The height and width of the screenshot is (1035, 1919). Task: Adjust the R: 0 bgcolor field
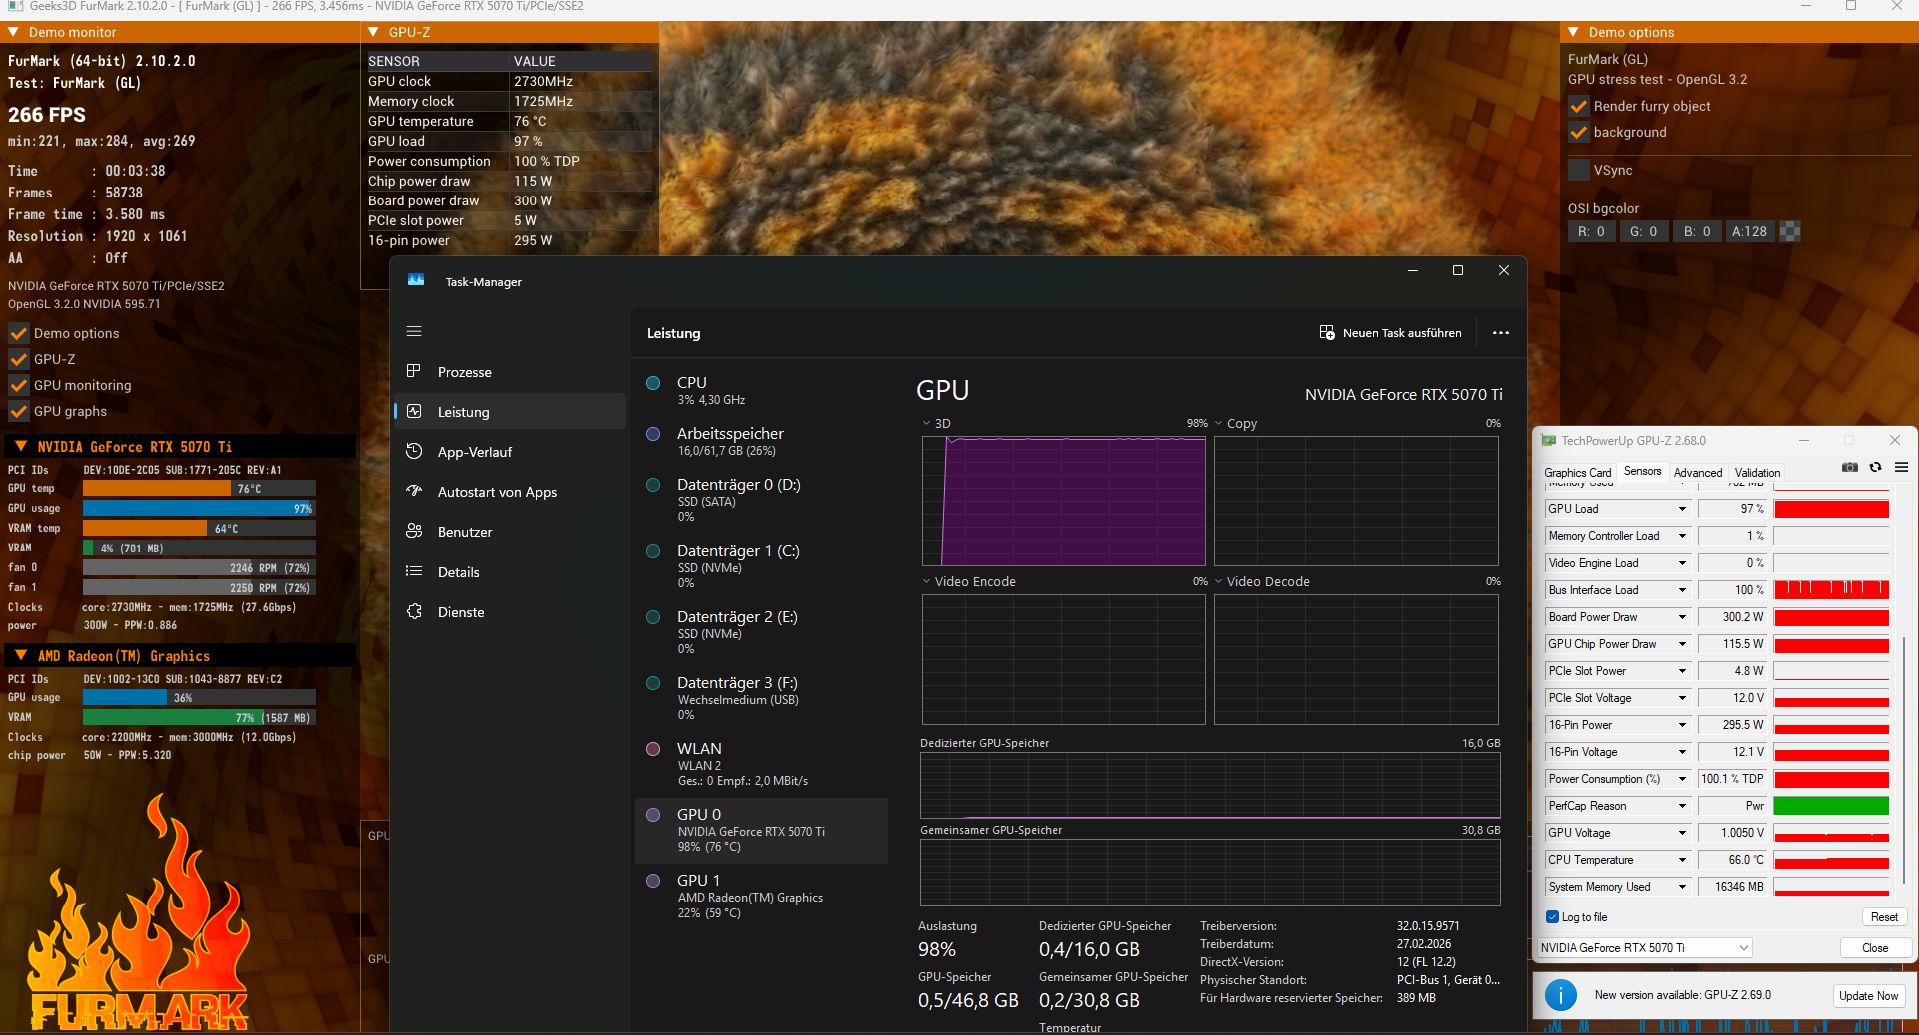[1591, 231]
